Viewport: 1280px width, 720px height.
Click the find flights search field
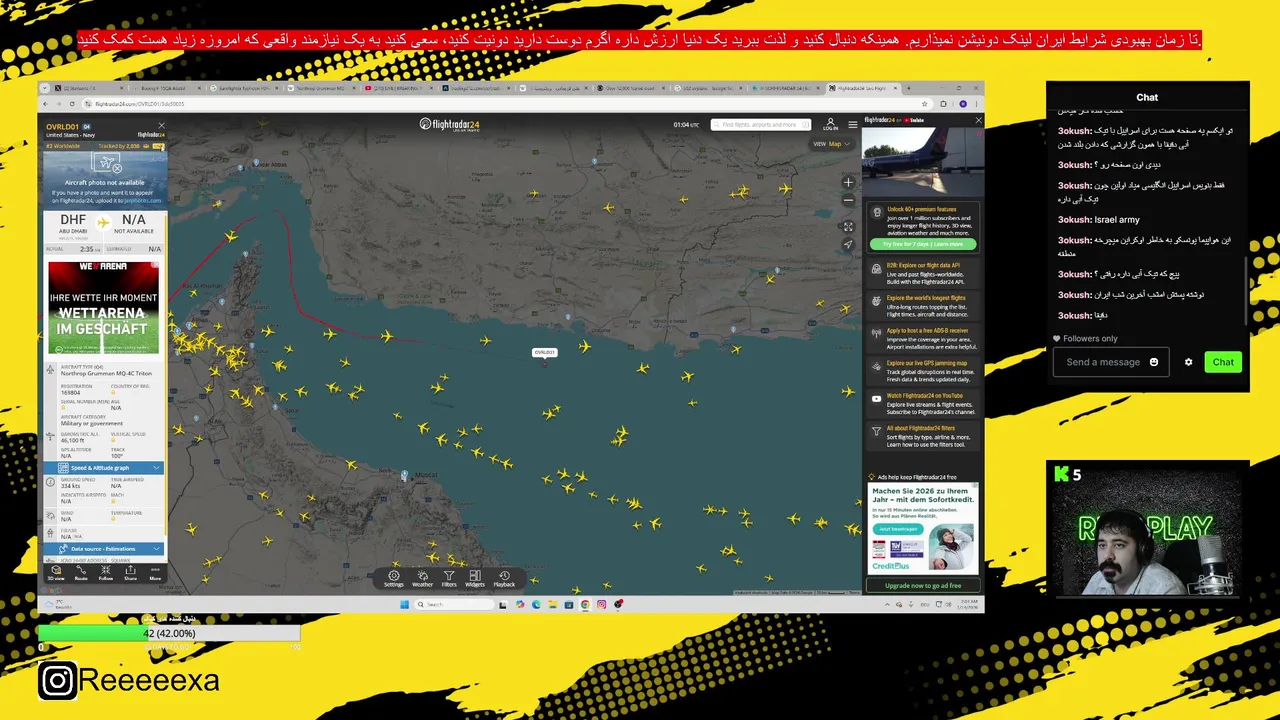(760, 125)
